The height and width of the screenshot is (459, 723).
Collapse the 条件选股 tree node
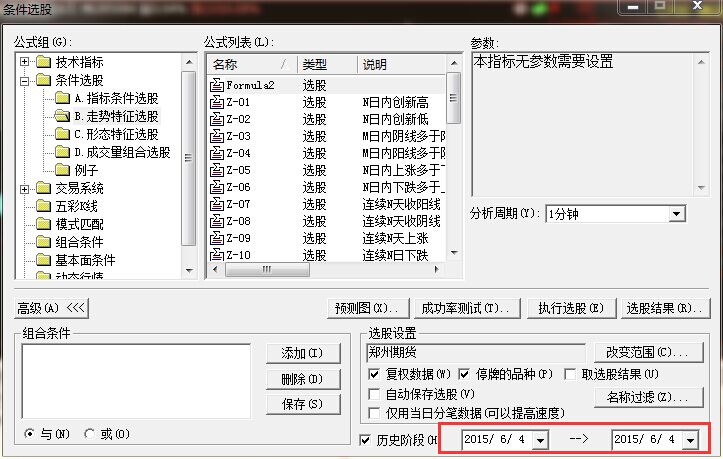pos(24,80)
